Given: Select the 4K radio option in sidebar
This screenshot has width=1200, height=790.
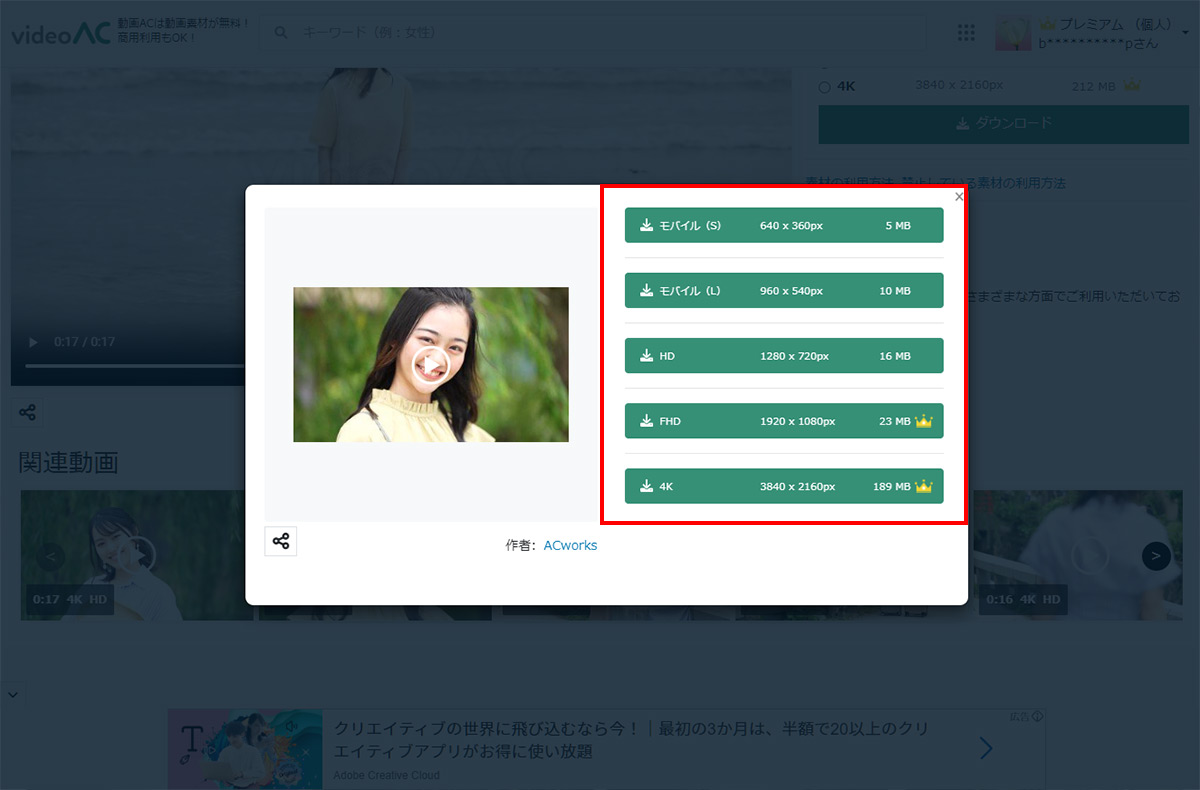Looking at the screenshot, I should click(825, 87).
